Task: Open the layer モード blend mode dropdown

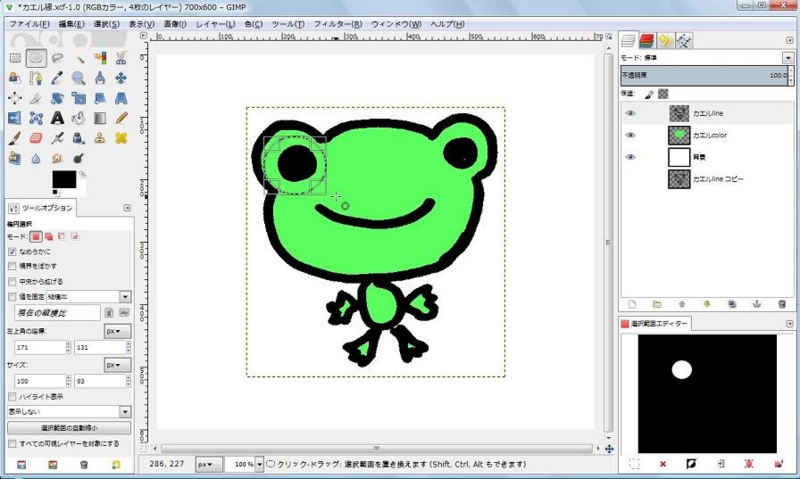Action: pos(788,58)
